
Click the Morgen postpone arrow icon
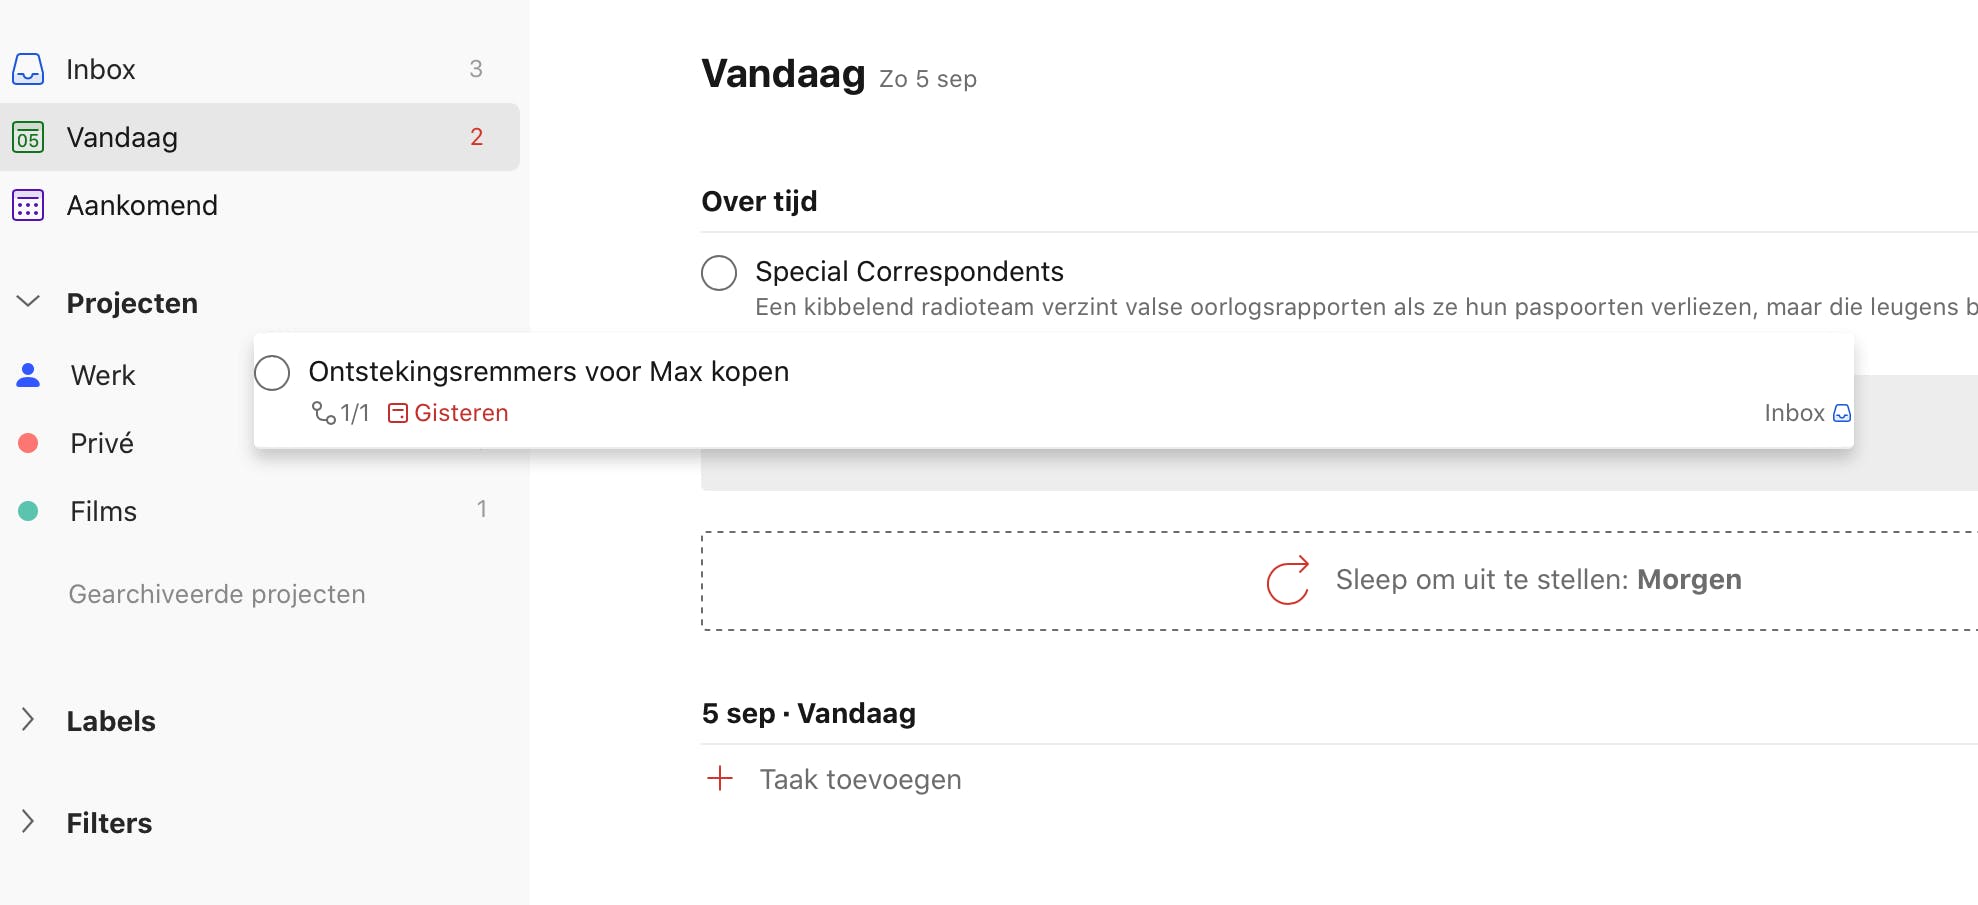(x=1288, y=580)
